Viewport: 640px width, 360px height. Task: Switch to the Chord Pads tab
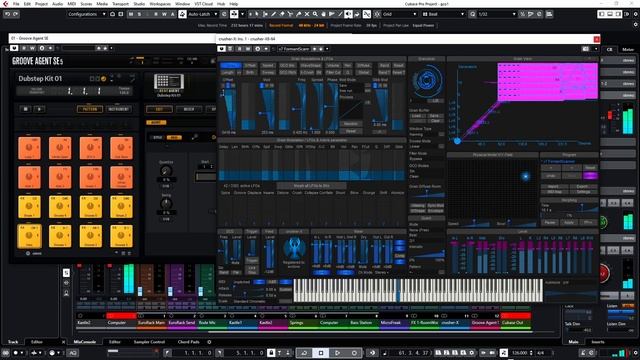tap(189, 342)
